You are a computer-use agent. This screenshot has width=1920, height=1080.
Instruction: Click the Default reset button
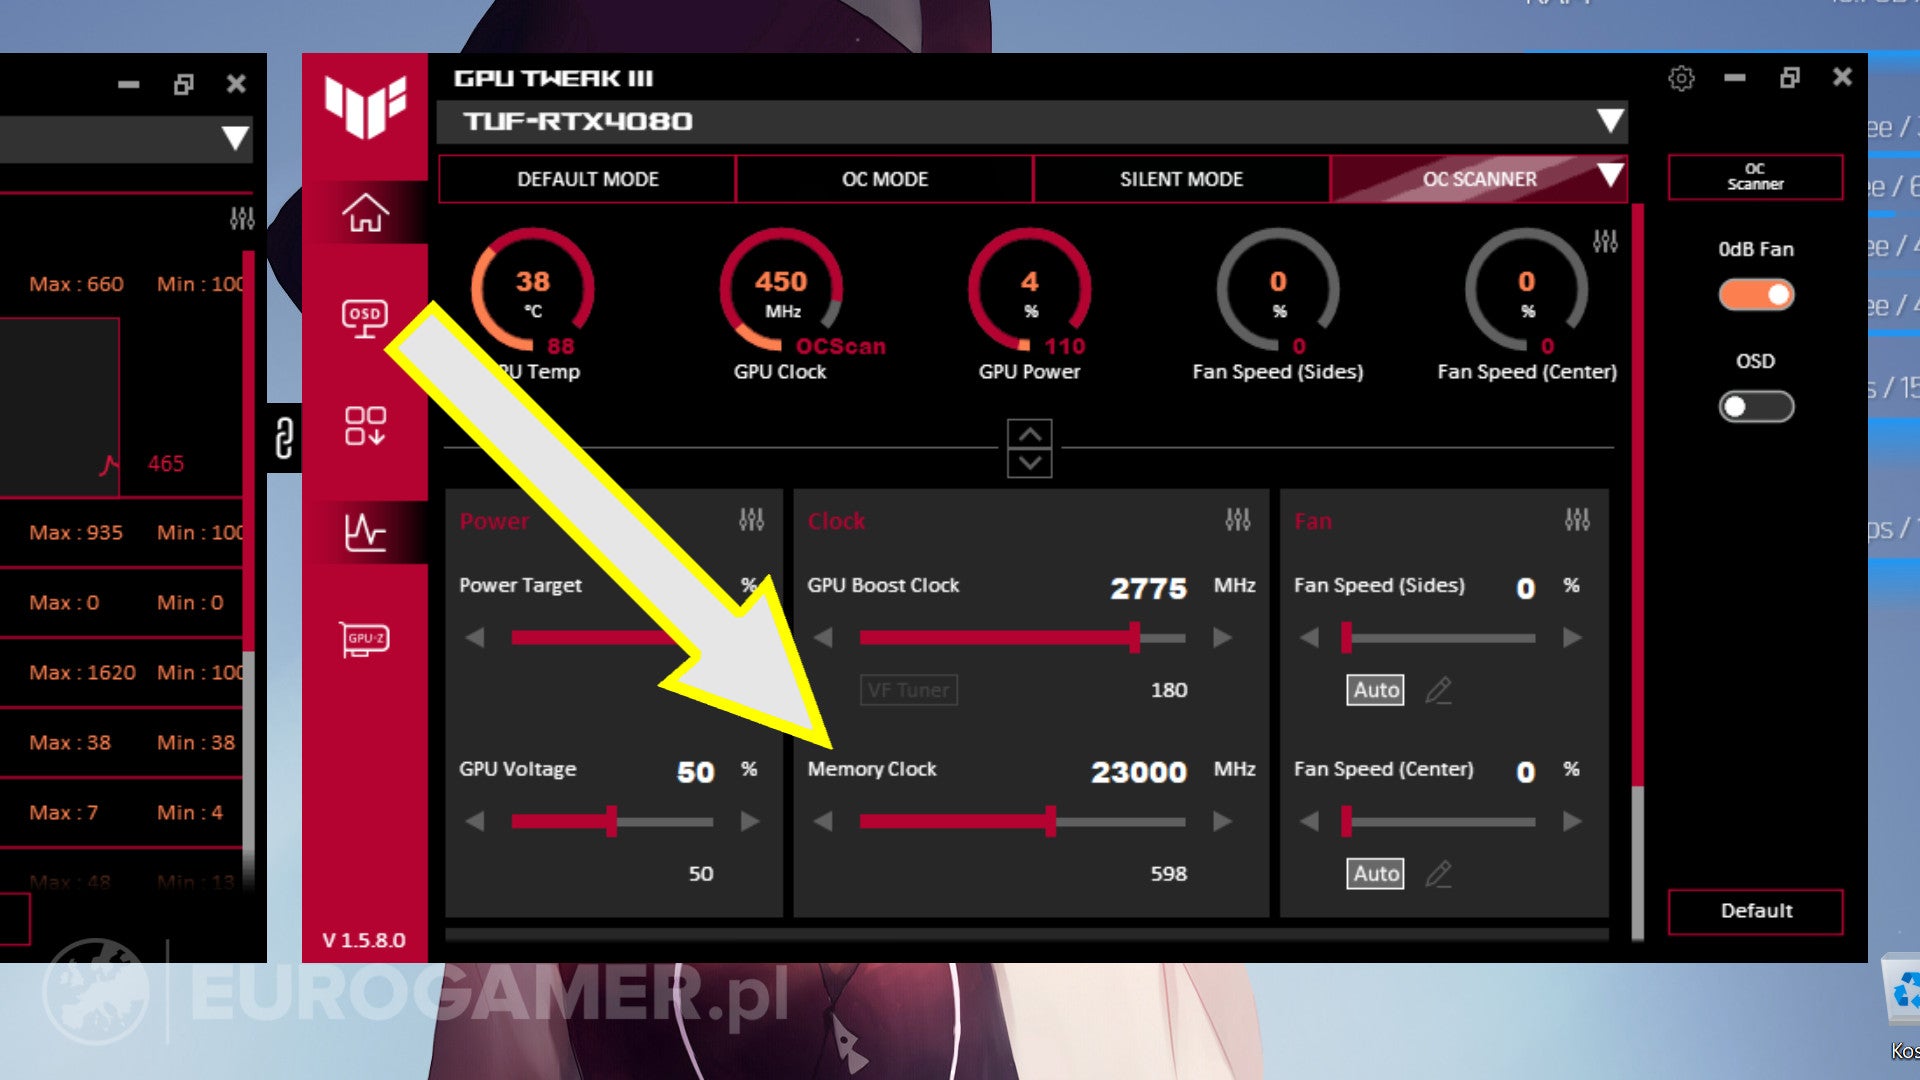pyautogui.click(x=1755, y=911)
